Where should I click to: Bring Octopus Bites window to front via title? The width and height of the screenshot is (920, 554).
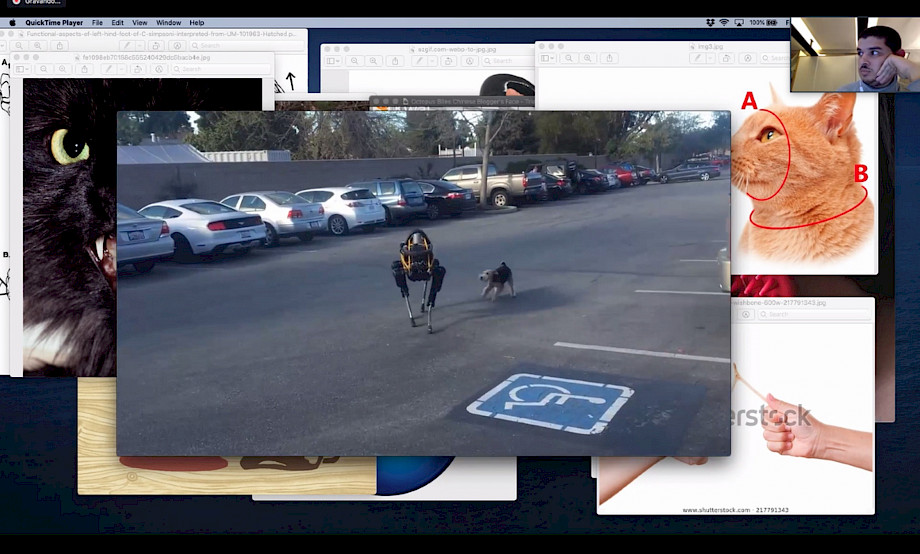[x=470, y=102]
